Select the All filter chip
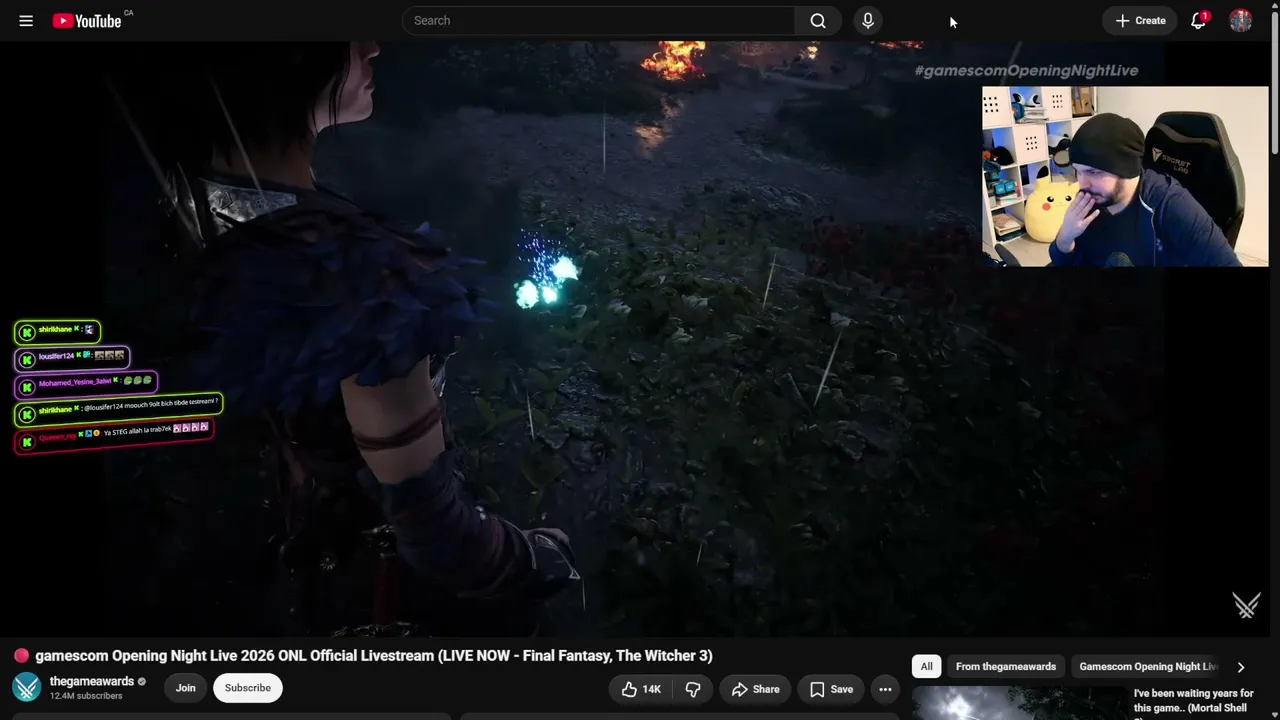The width and height of the screenshot is (1280, 720). (x=927, y=667)
